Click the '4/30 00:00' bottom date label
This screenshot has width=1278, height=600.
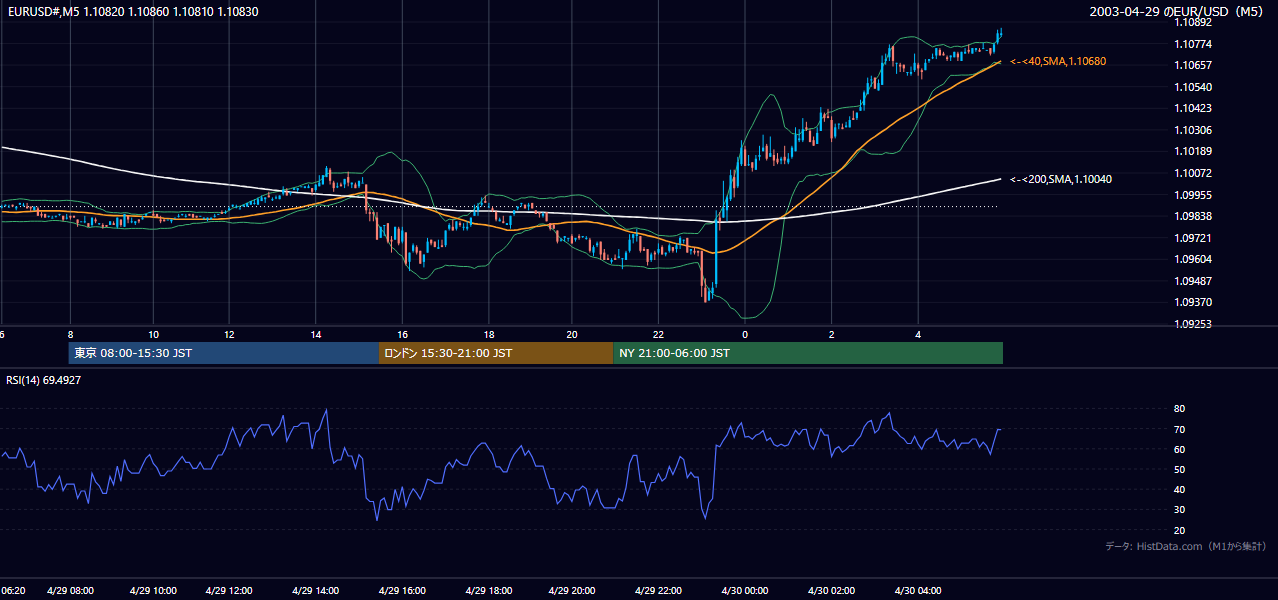pos(745,590)
